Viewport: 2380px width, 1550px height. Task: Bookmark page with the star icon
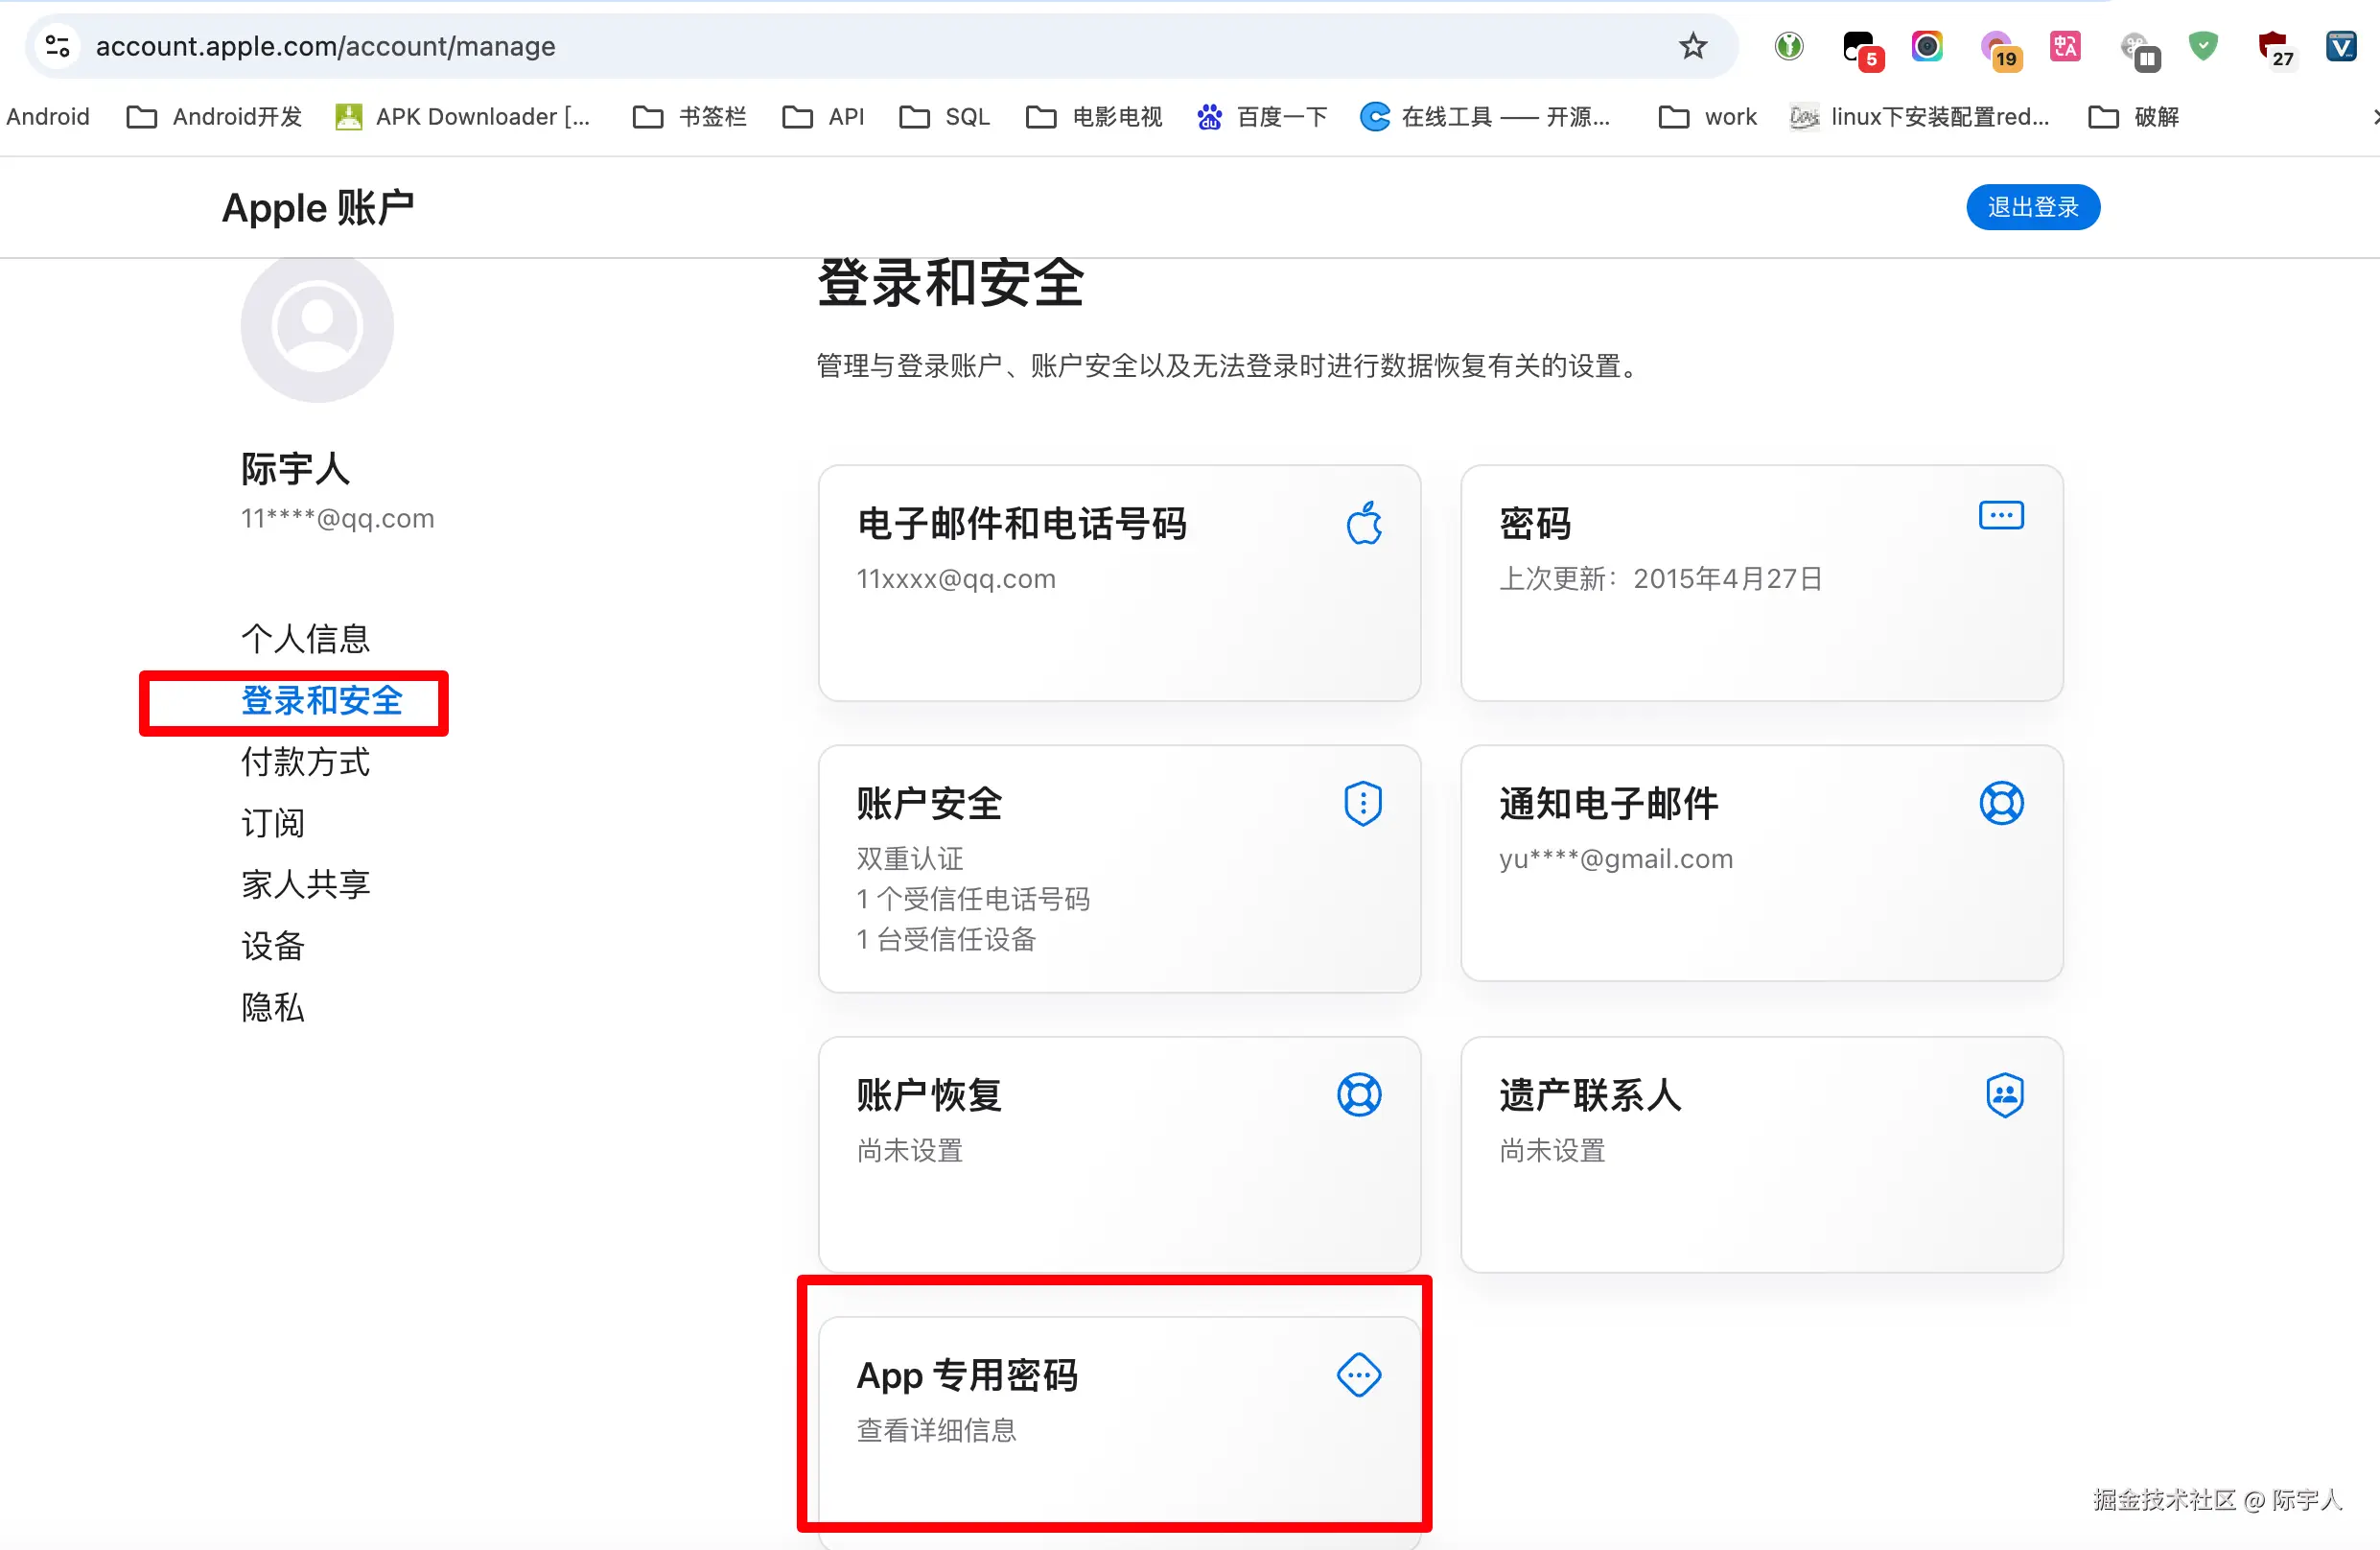pos(1692,46)
